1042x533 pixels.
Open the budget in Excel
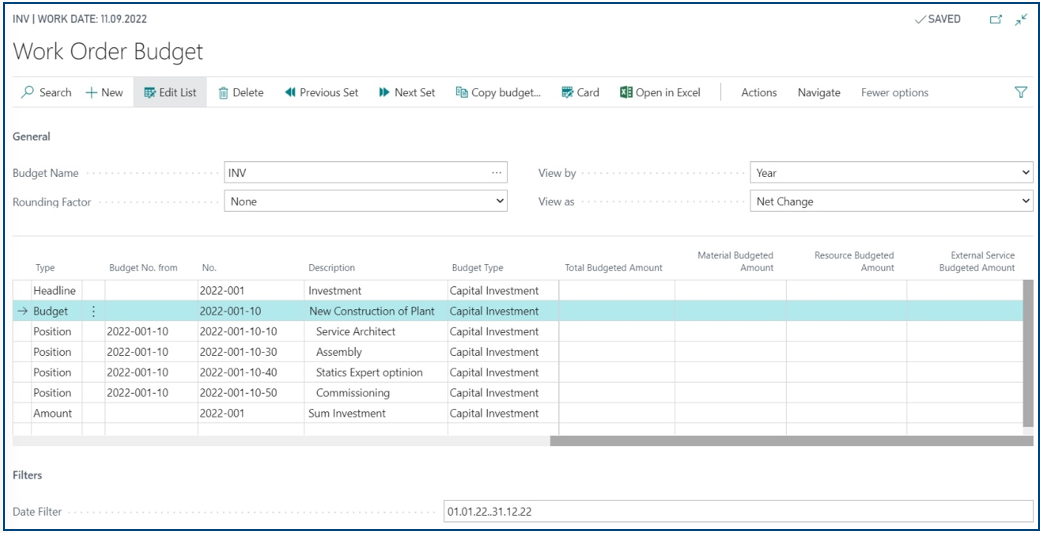[660, 92]
